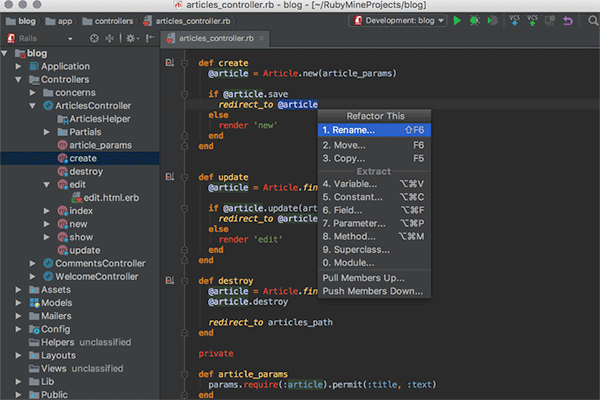Screen dimensions: 600x400
Task: Open project panel settings gear
Action: point(132,38)
